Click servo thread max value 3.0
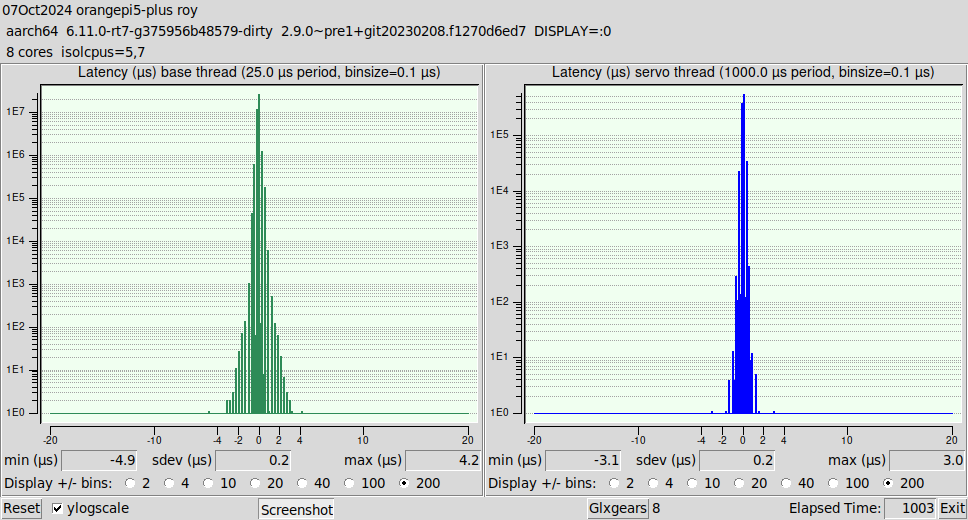 tap(927, 460)
